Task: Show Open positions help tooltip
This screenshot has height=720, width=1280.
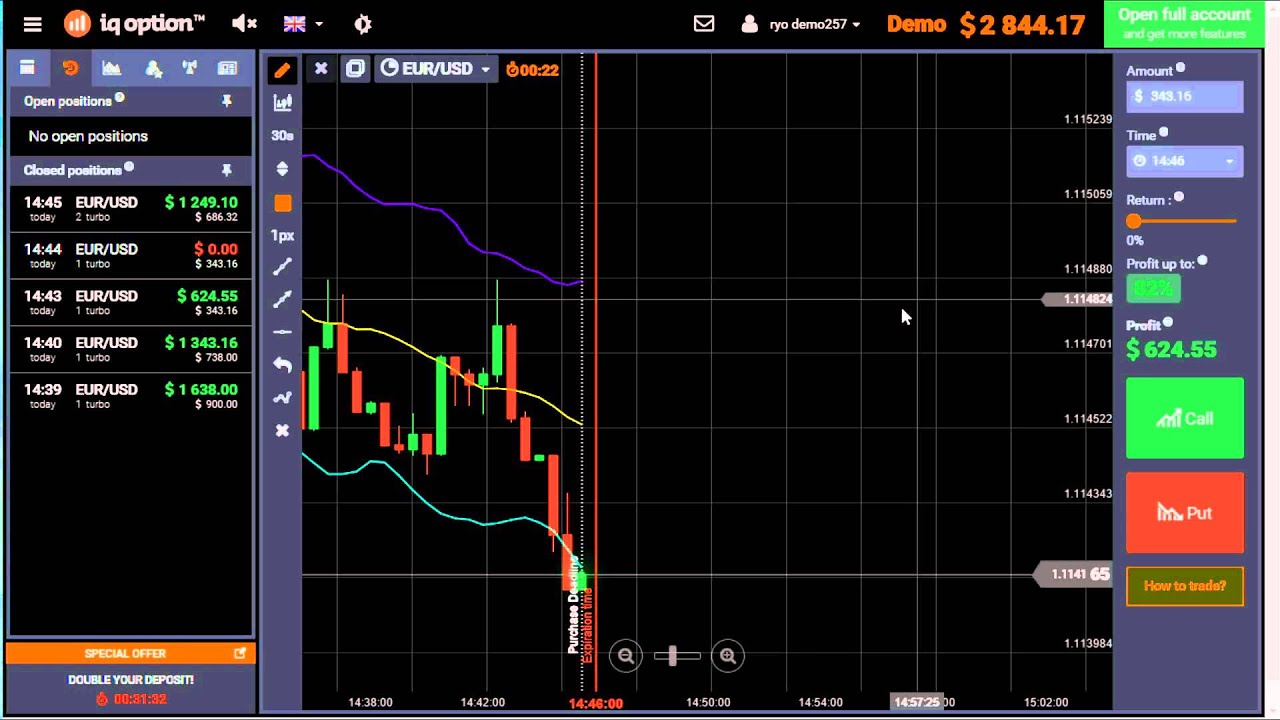Action: coord(120,97)
